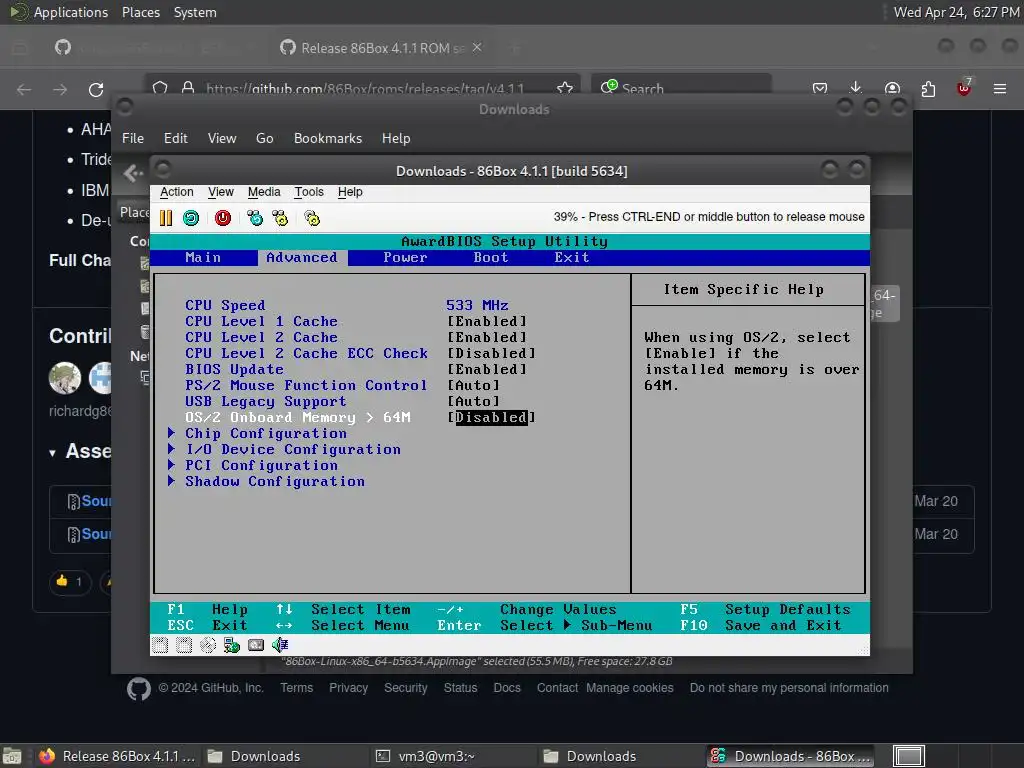Open Firefox hamburger menu
Image resolution: width=1024 pixels, height=768 pixels.
click(x=1000, y=89)
